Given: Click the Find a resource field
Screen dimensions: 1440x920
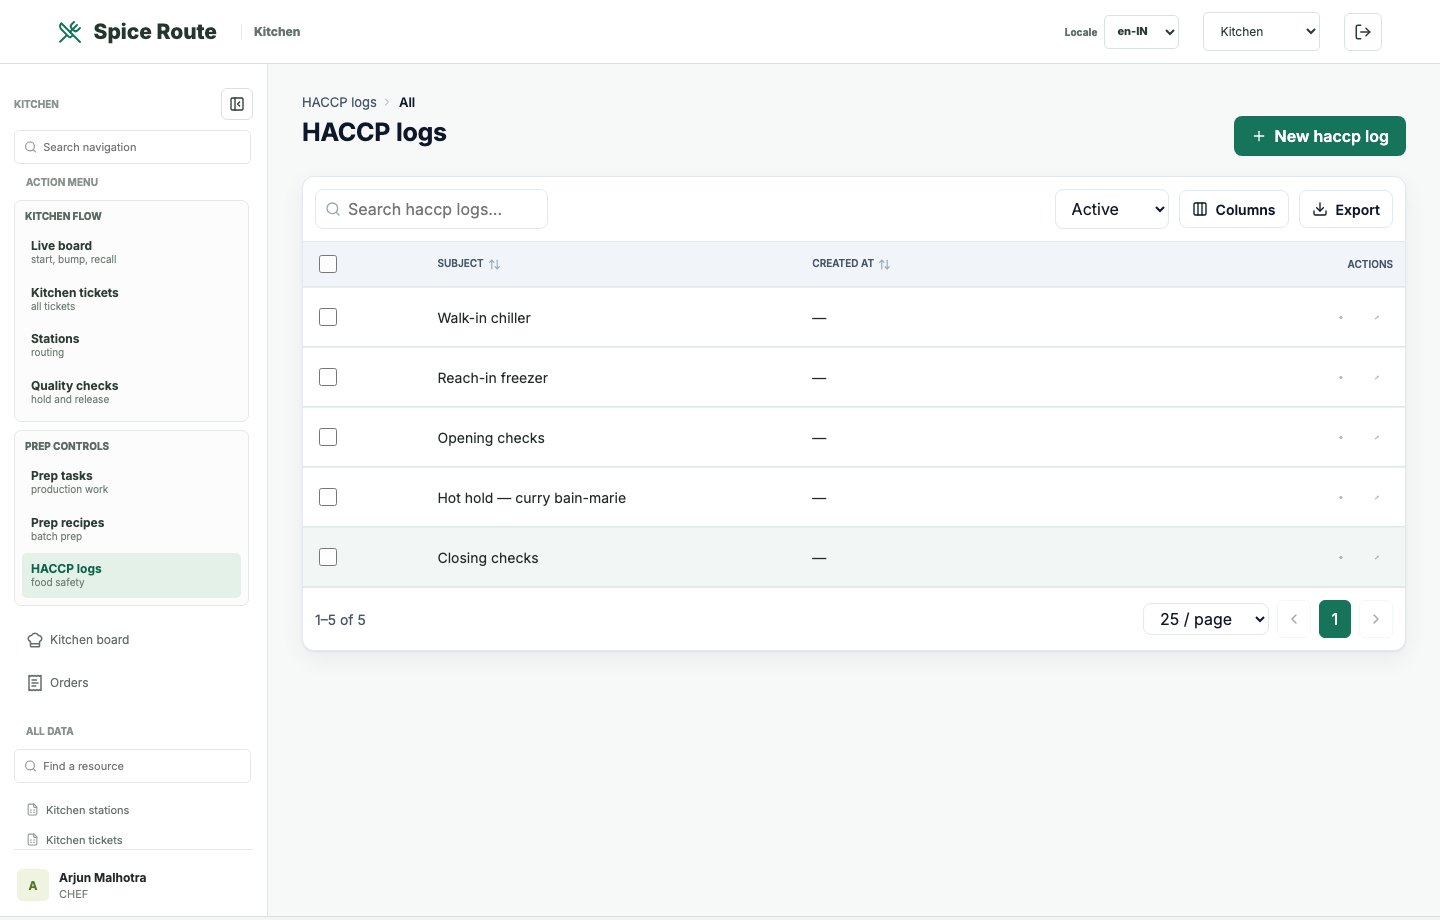Looking at the screenshot, I should pyautogui.click(x=132, y=766).
